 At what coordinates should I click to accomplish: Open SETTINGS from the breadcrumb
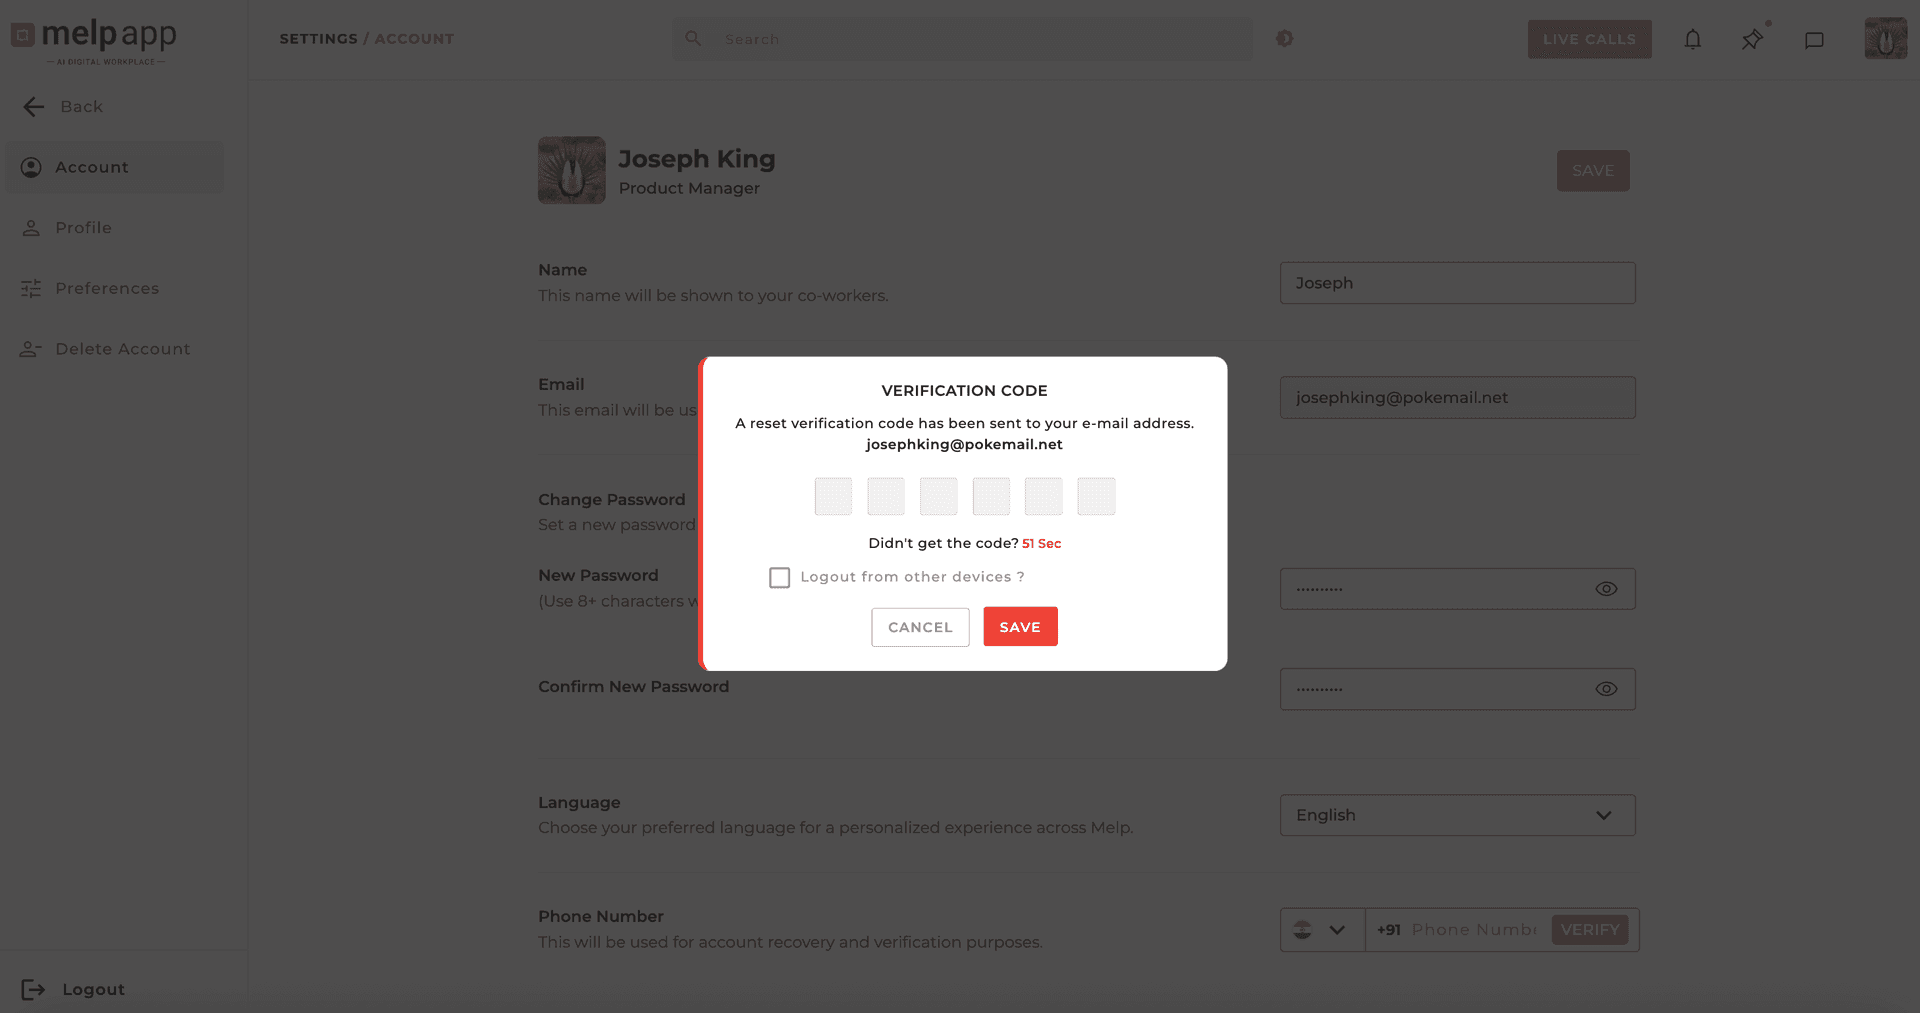tap(318, 38)
